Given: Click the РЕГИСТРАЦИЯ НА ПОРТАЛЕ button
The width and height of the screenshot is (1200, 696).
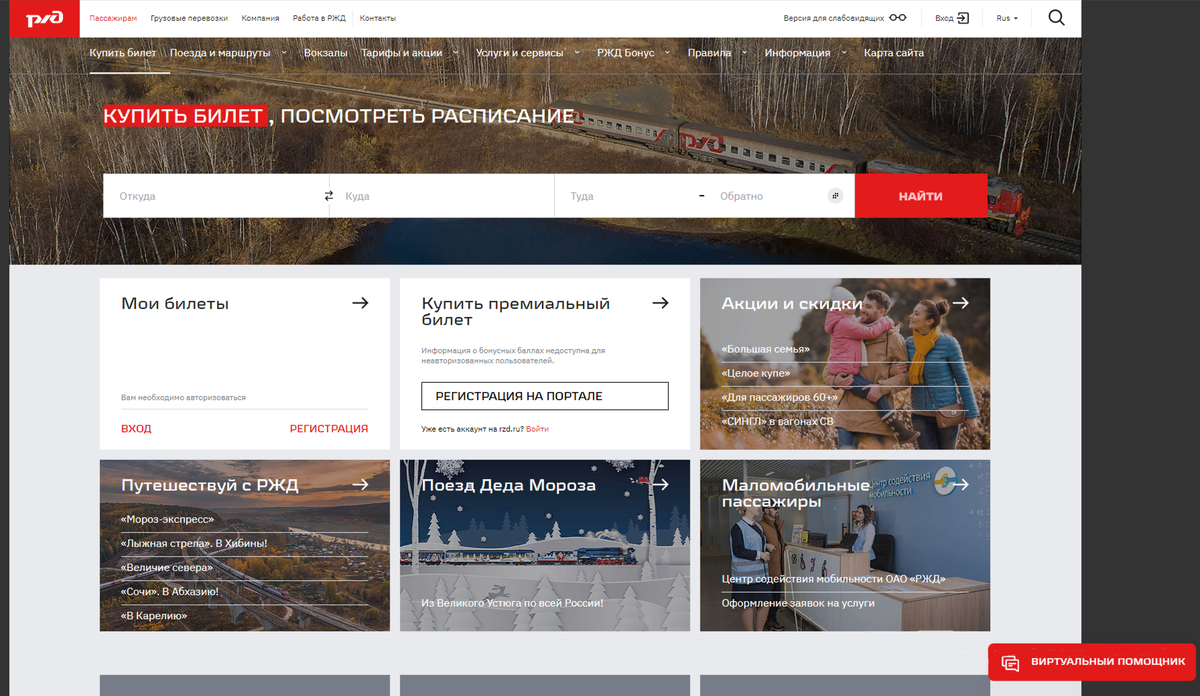Looking at the screenshot, I should (x=545, y=396).
